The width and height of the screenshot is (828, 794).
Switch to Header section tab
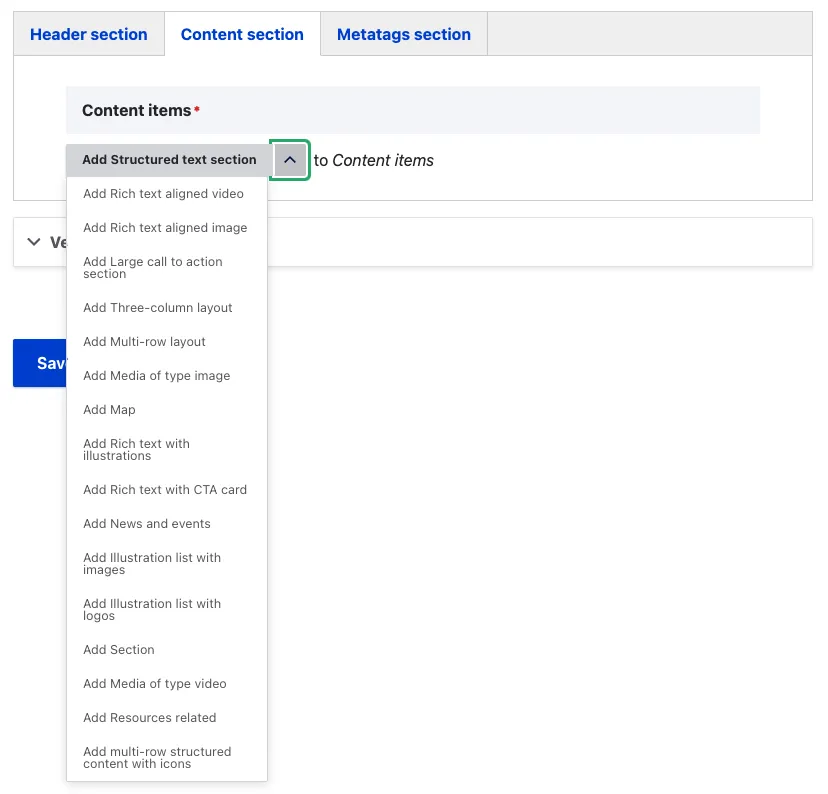coord(89,35)
